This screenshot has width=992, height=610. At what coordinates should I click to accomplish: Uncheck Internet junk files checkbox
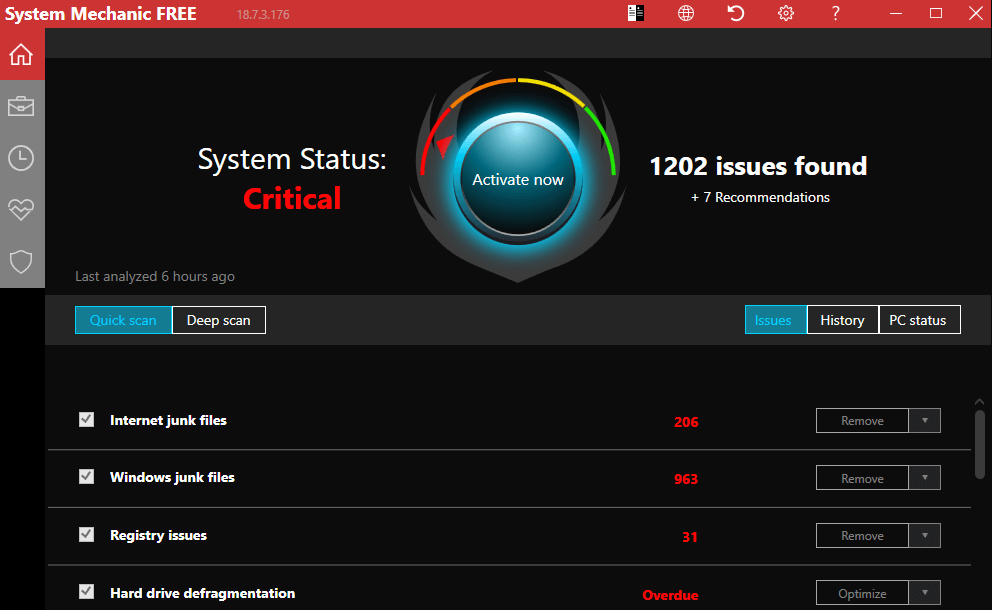87,420
